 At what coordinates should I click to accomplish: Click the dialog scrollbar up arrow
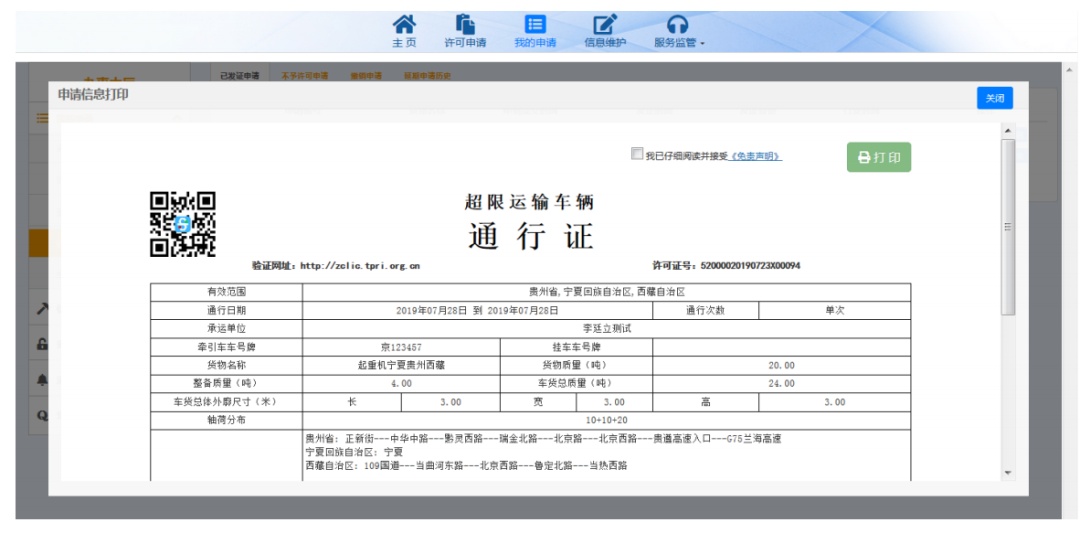[1007, 131]
